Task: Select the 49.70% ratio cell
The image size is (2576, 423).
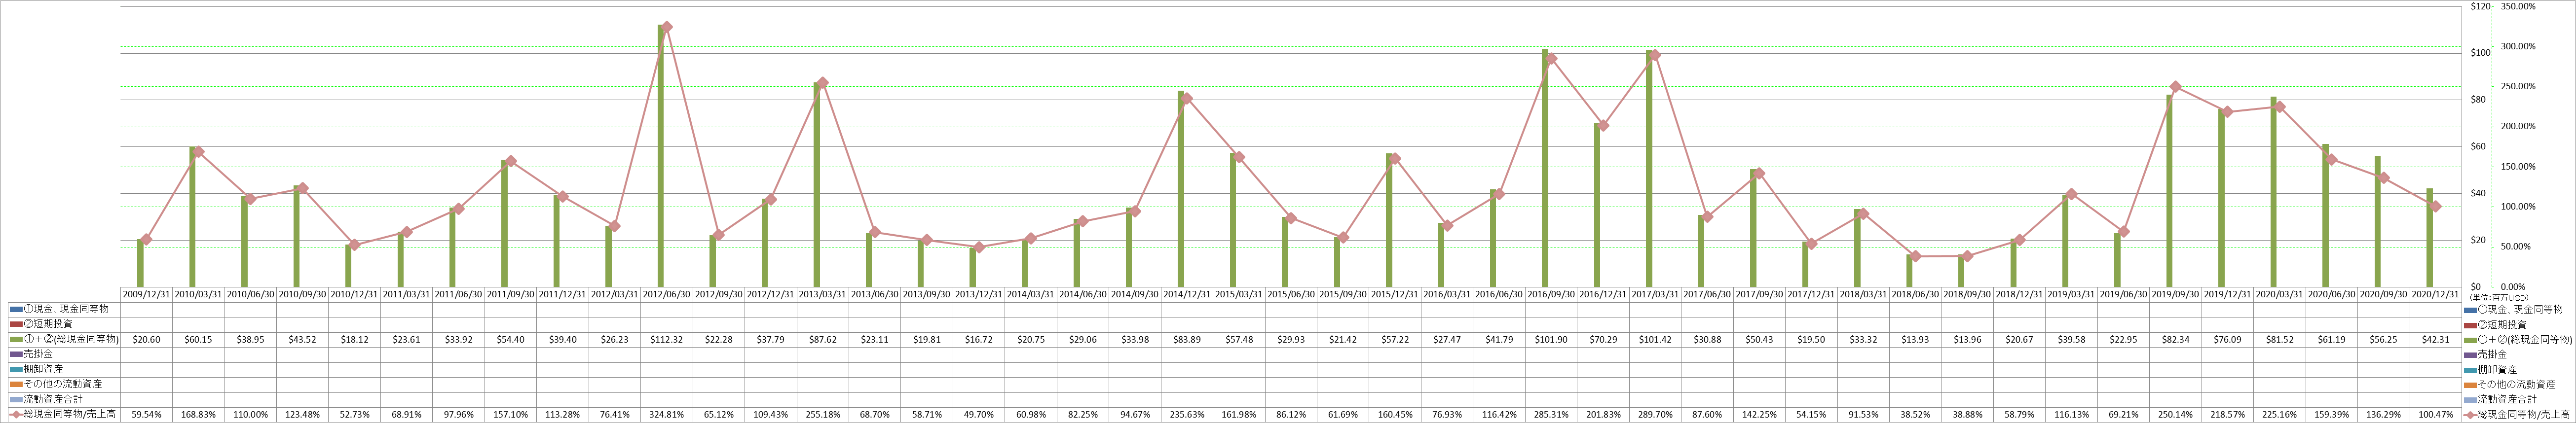Action: [979, 414]
